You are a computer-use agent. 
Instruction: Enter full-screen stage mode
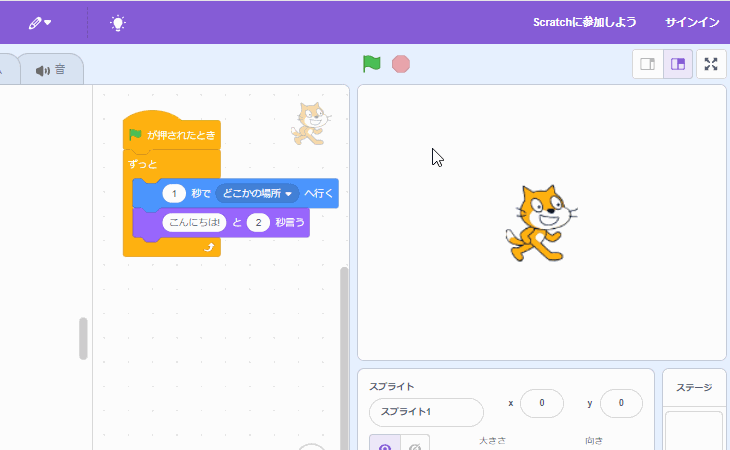[711, 64]
